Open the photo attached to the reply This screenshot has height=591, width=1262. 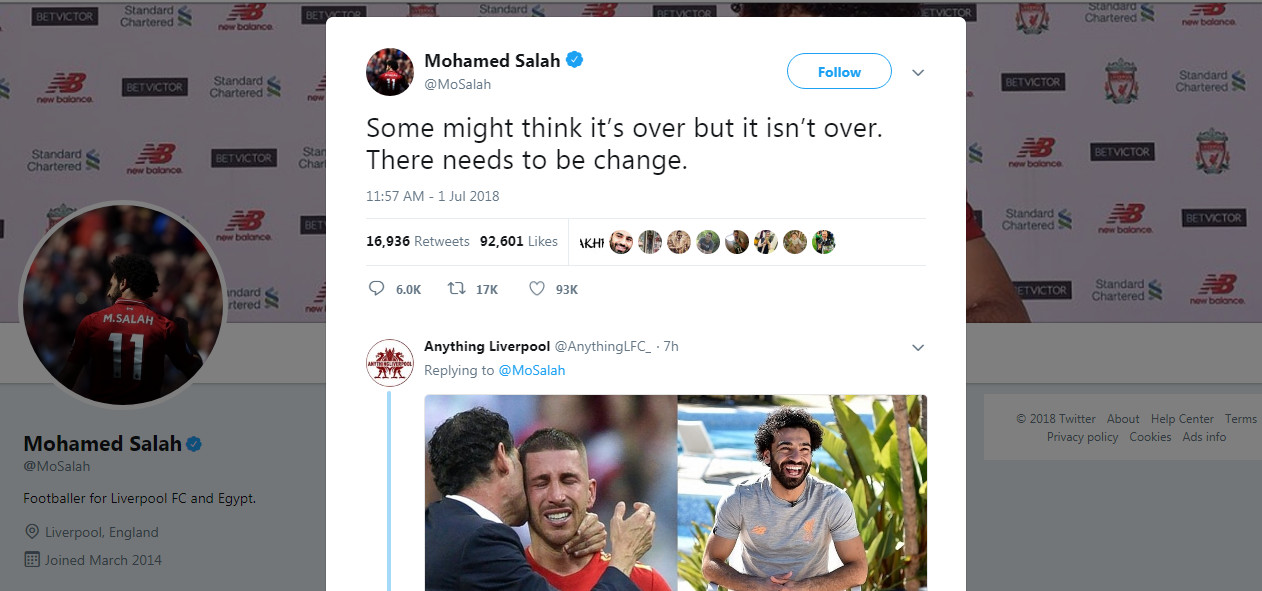click(676, 493)
